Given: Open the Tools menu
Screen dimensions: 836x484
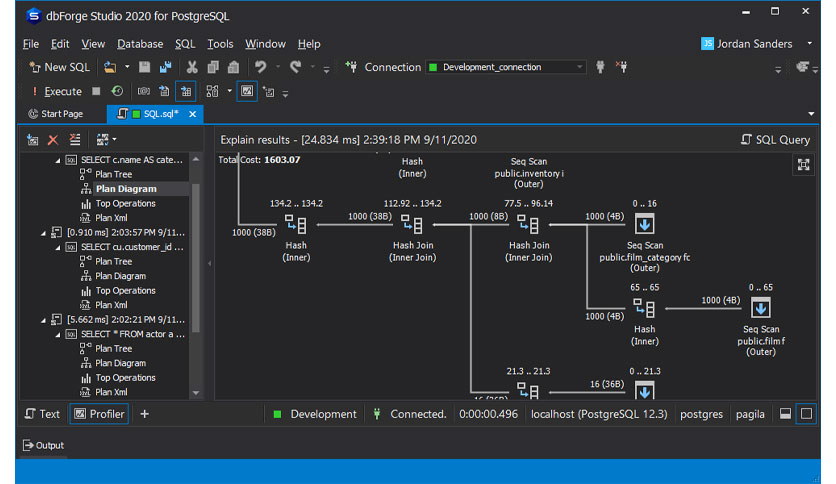Looking at the screenshot, I should pos(220,44).
